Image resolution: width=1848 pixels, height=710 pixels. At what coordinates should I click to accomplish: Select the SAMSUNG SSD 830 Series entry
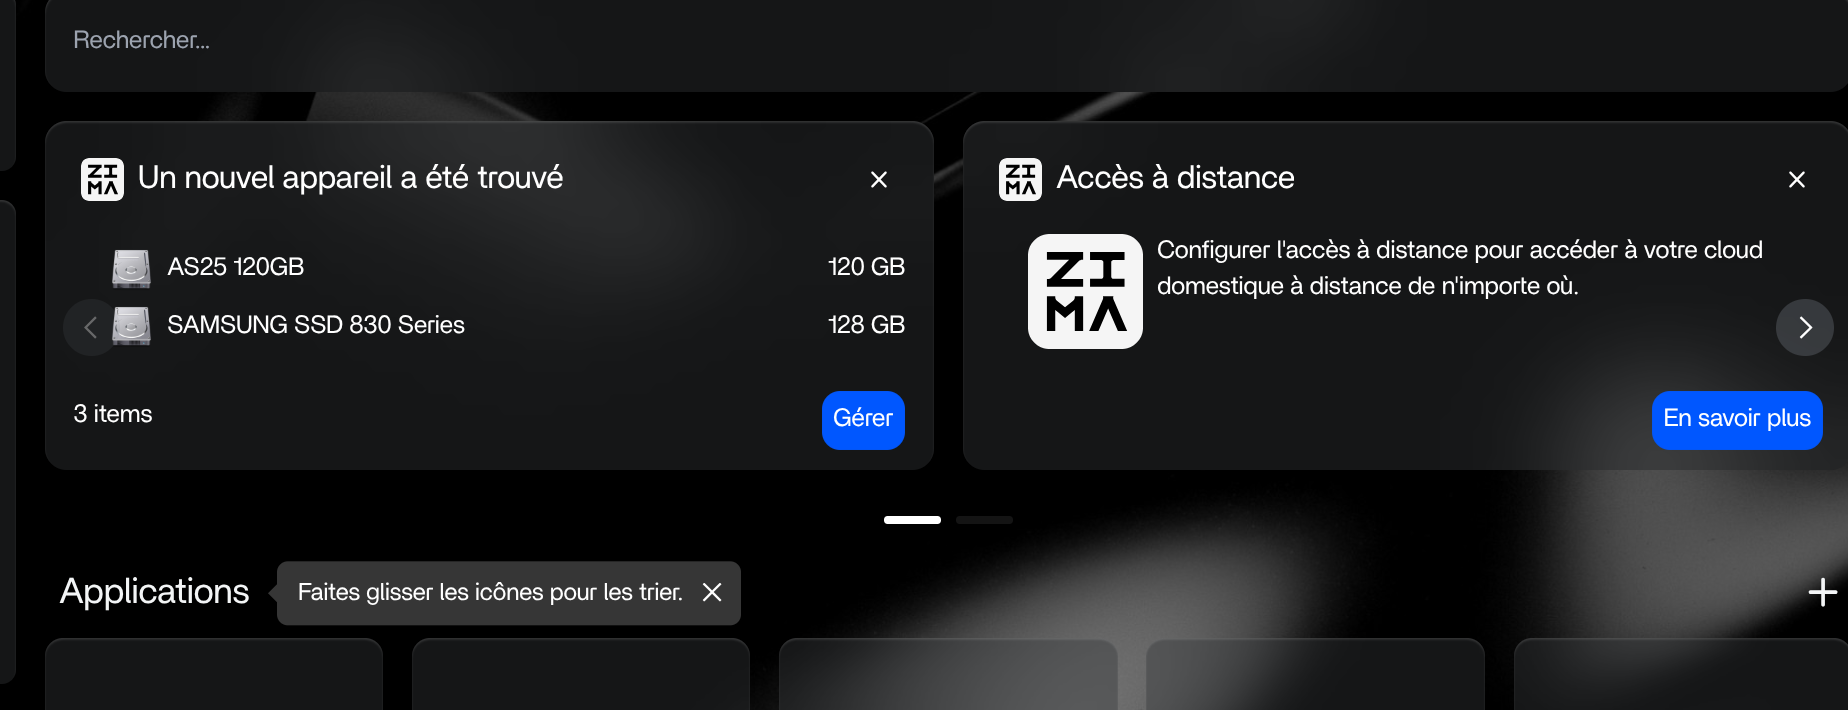[315, 325]
